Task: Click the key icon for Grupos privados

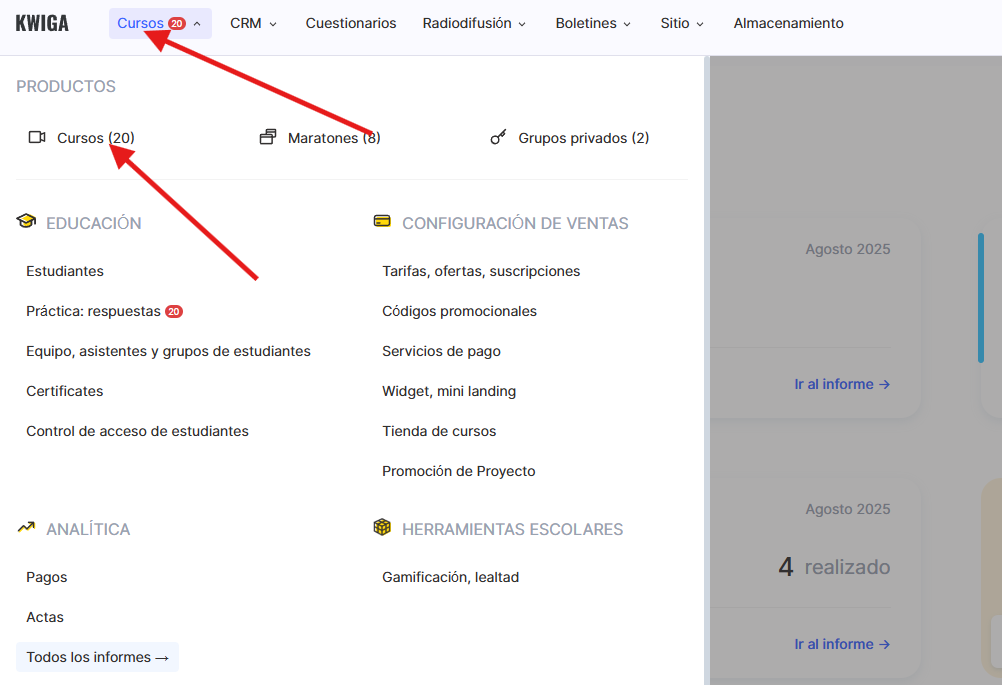Action: point(498,137)
